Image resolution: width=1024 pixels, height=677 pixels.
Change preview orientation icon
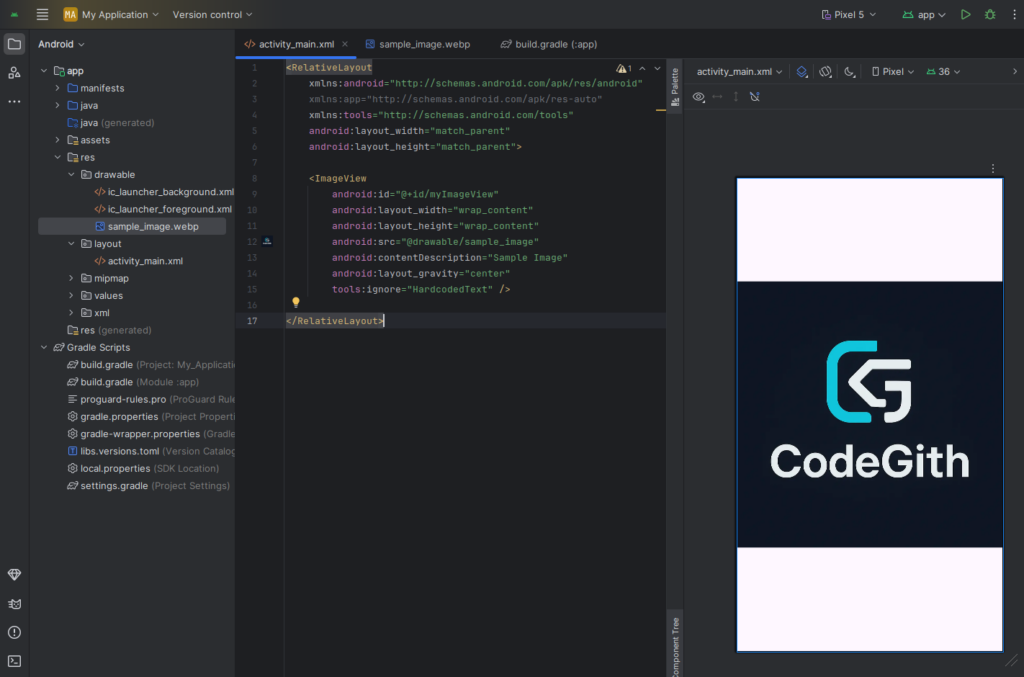pyautogui.click(x=825, y=72)
